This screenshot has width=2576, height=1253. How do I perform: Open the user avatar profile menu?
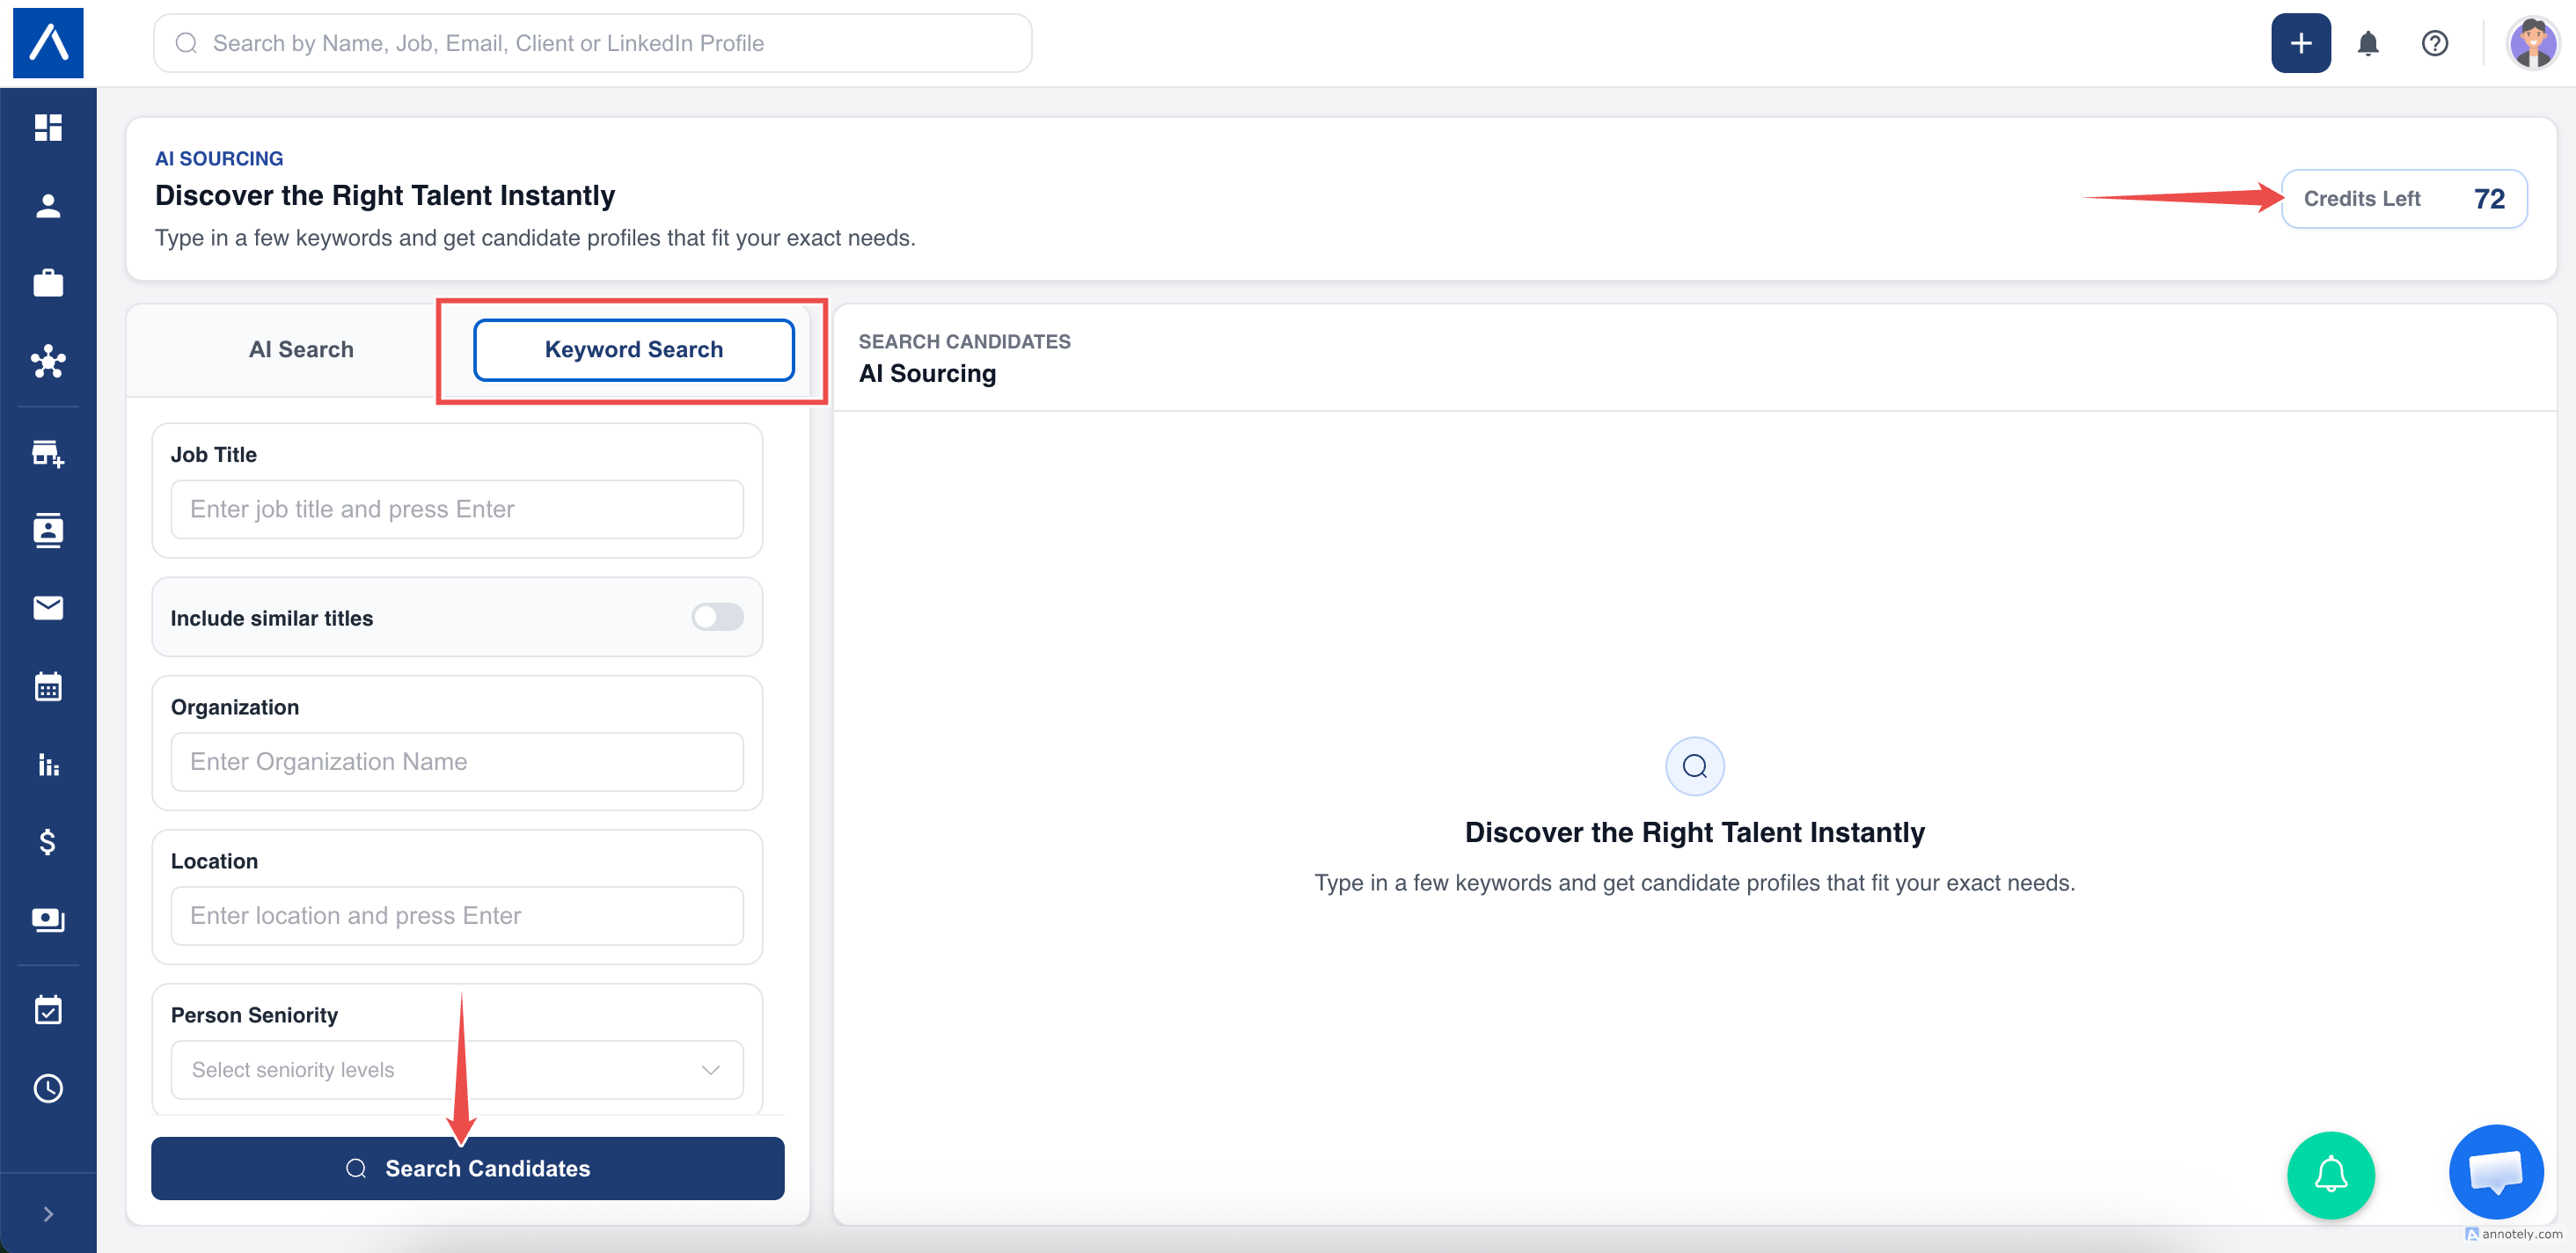2534,43
